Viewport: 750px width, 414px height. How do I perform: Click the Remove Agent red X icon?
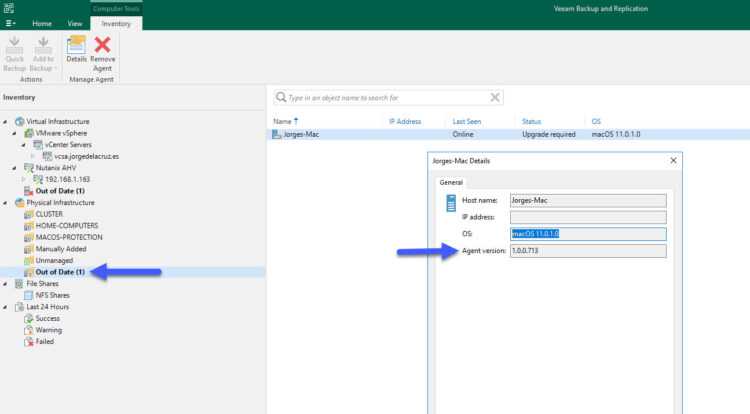click(102, 45)
